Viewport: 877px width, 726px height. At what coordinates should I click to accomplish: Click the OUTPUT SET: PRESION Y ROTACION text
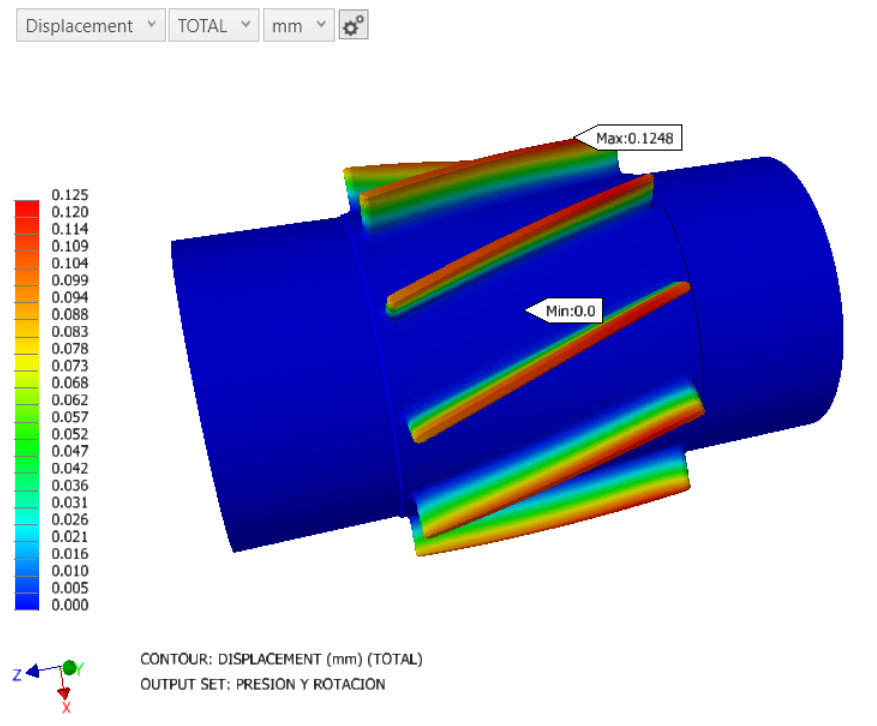(262, 684)
